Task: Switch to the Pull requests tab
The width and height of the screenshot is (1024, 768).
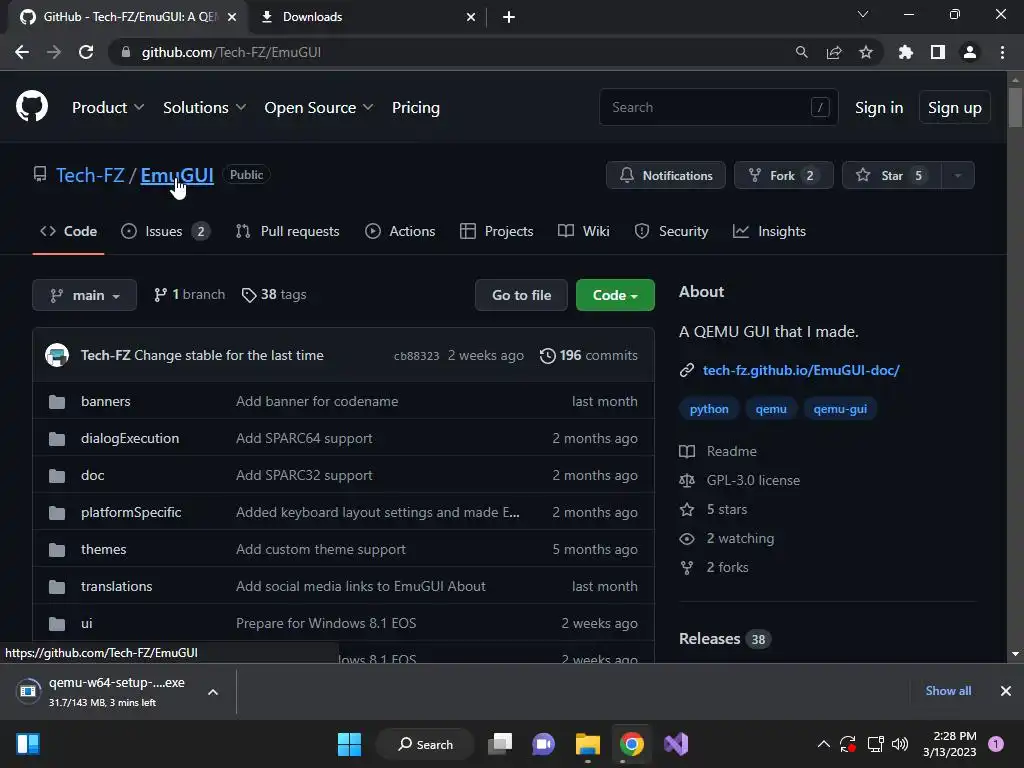Action: (288, 231)
